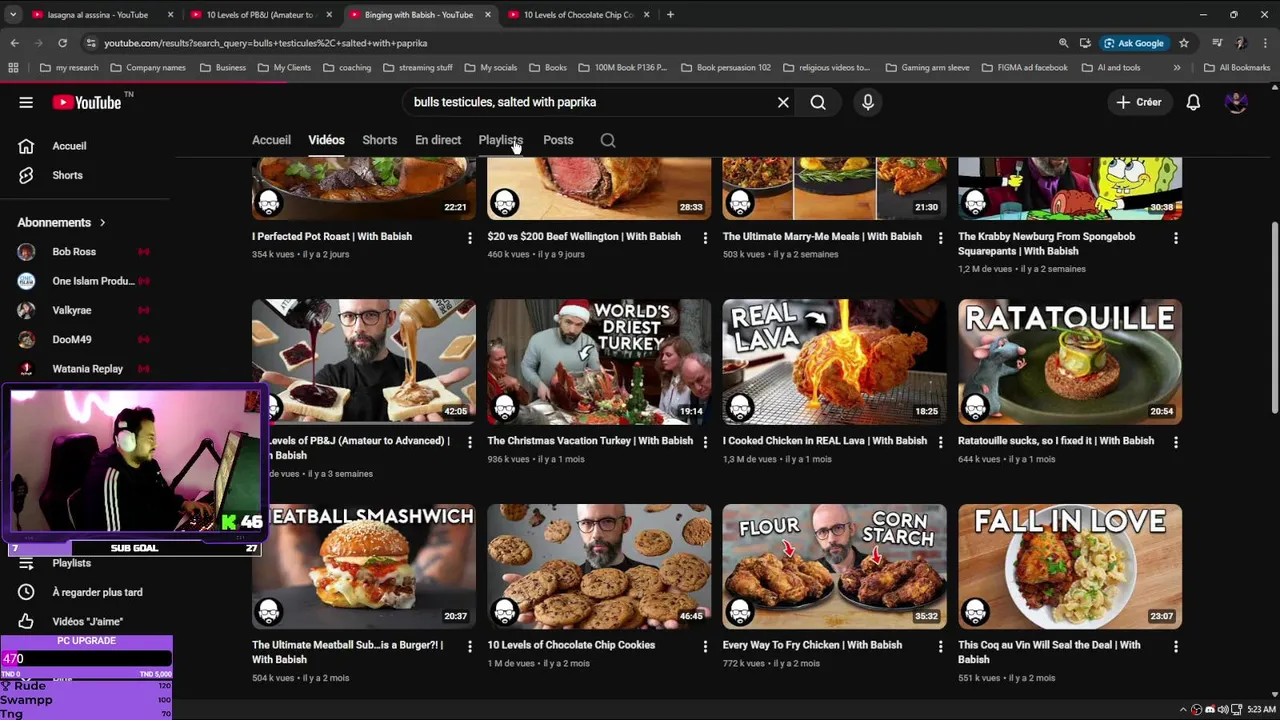Image resolution: width=1280 pixels, height=720 pixels.
Task: Click title This Coq au Vin Will Seal the Deal
Action: [x=1049, y=652]
